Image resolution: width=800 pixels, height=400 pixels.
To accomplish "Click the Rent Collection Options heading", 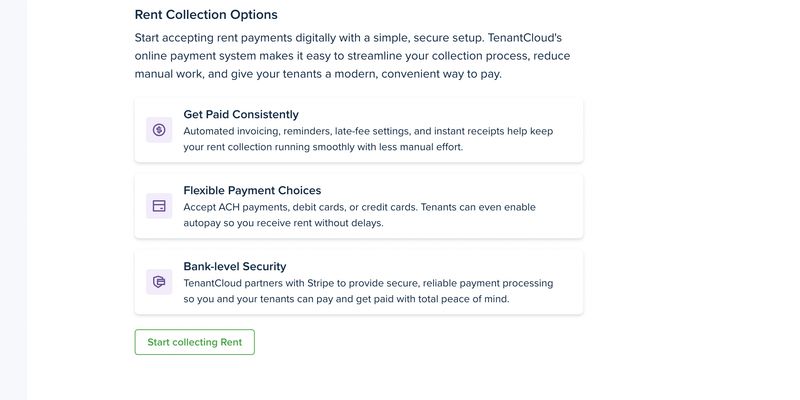I will 206,15.
